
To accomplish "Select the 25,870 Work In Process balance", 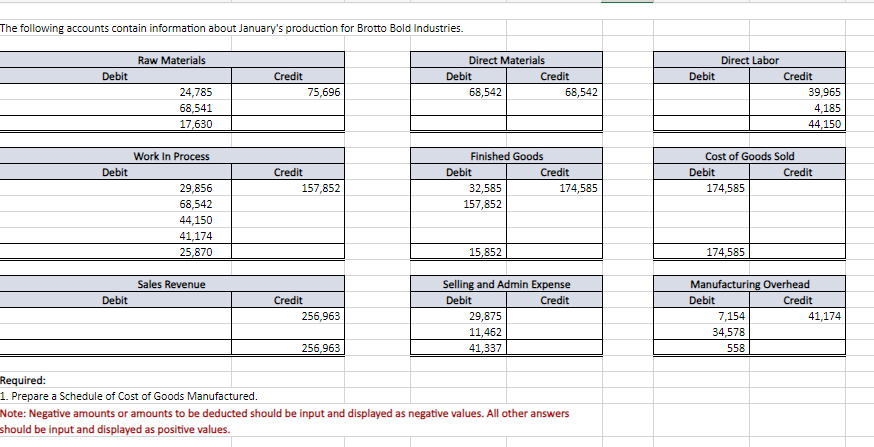I will (115, 252).
